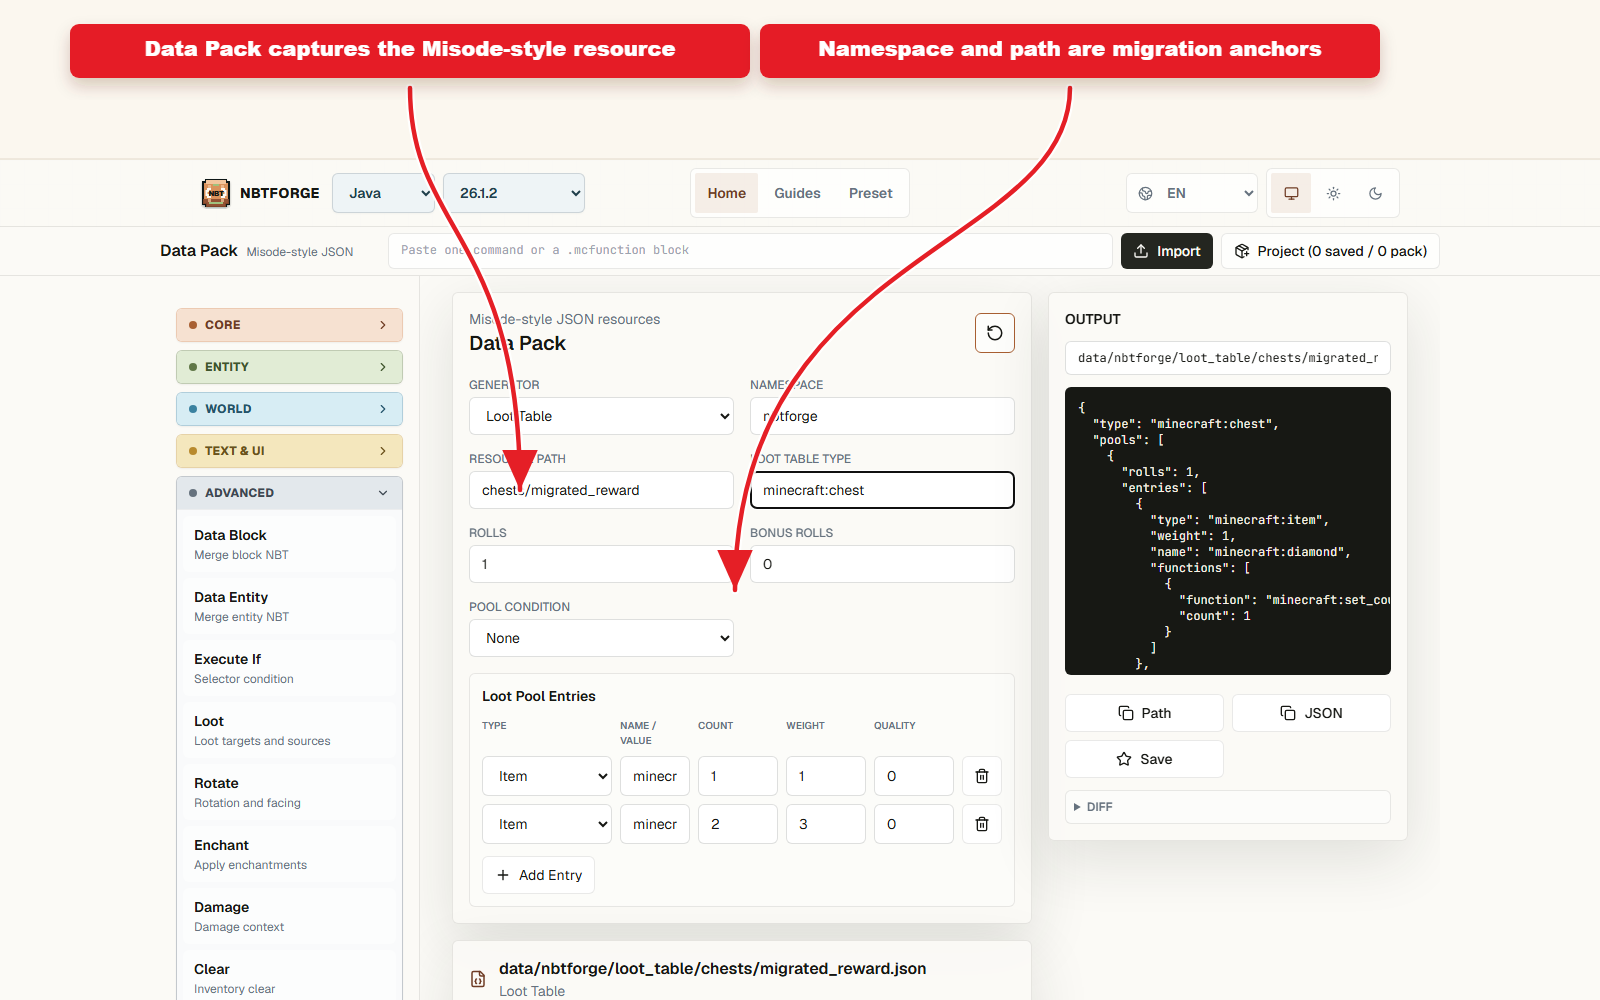Switch to system theme monitor icon
This screenshot has width=1600, height=1000.
coord(1291,193)
